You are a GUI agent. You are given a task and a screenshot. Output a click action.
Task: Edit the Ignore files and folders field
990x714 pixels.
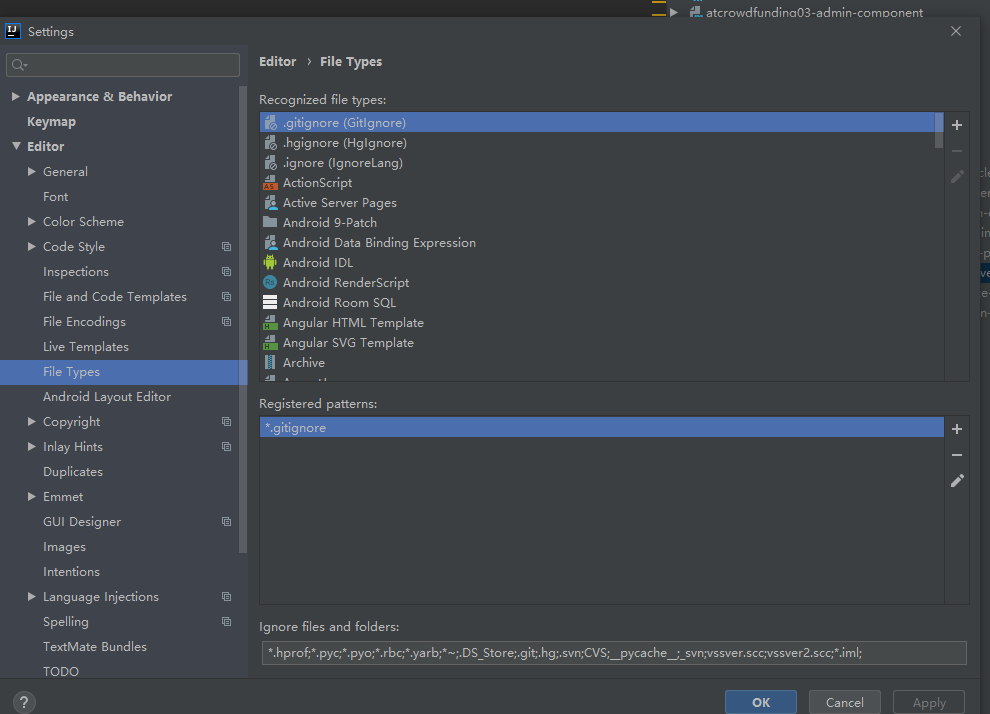click(612, 653)
